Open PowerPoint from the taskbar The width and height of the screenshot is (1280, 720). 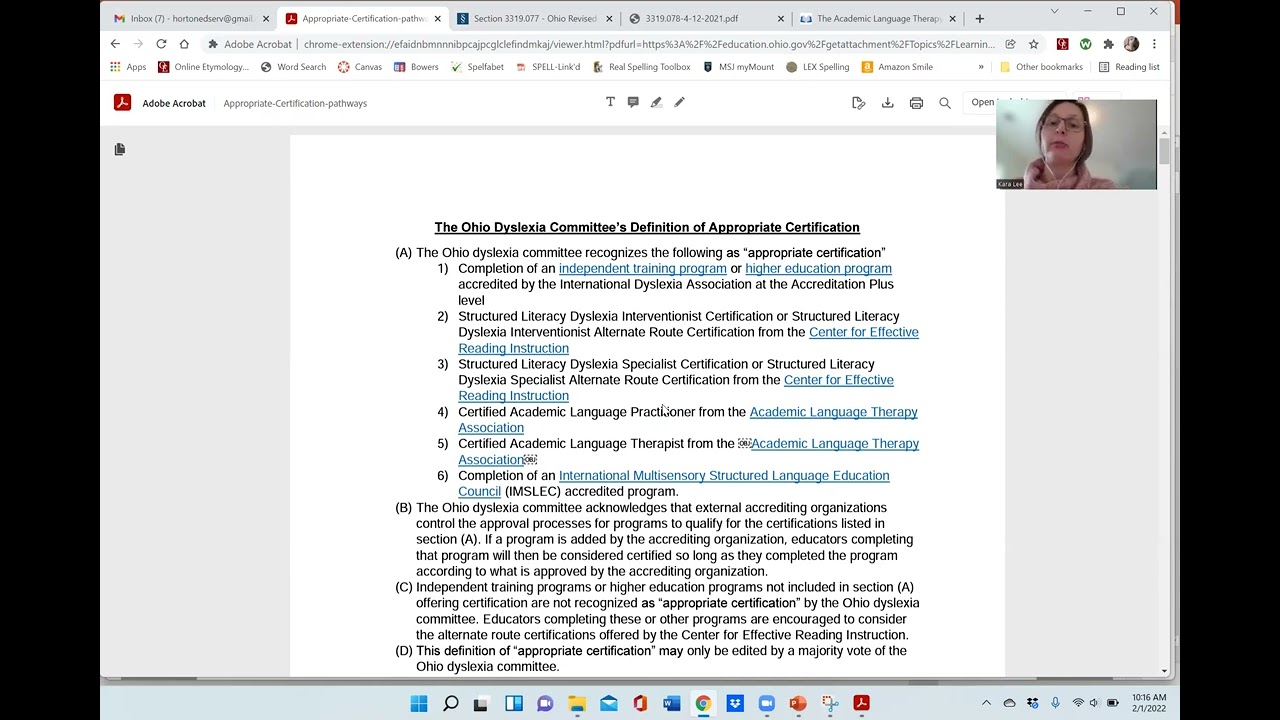pos(798,703)
